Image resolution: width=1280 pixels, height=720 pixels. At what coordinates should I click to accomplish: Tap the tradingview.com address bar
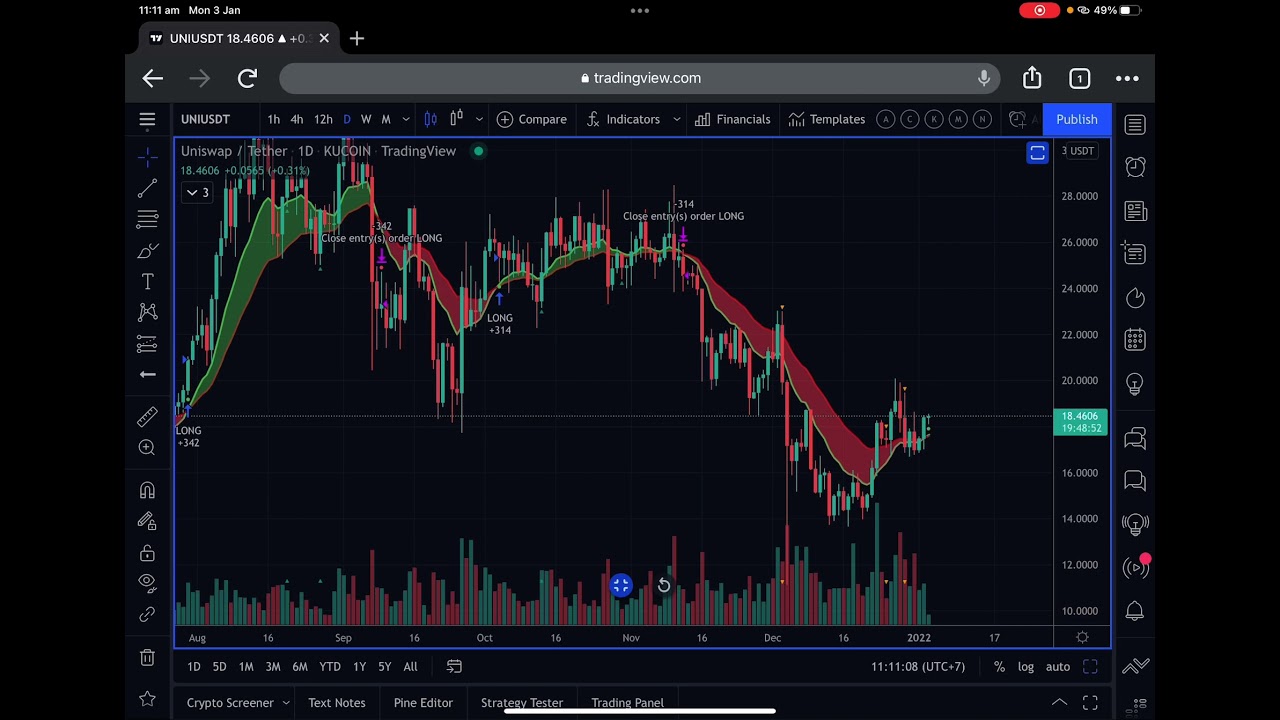coord(640,78)
